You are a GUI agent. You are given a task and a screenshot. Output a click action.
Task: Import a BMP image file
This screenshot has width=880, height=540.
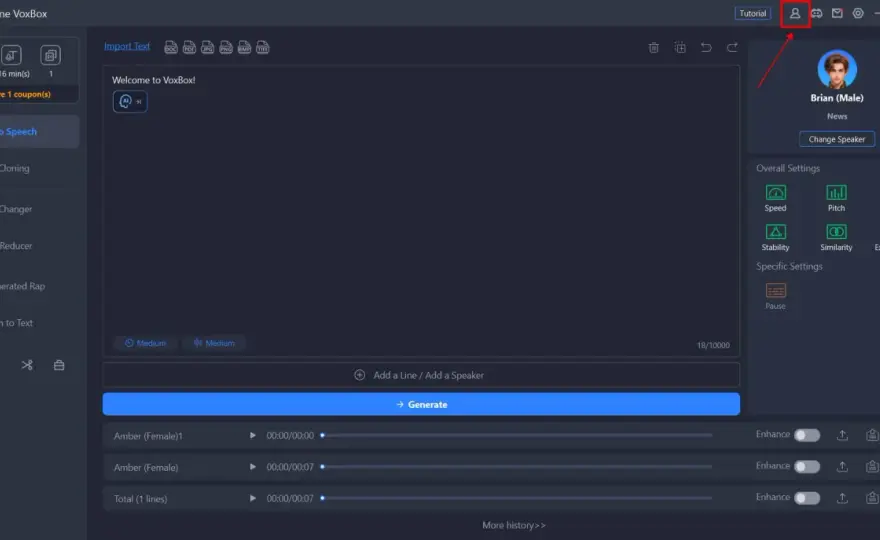244,48
